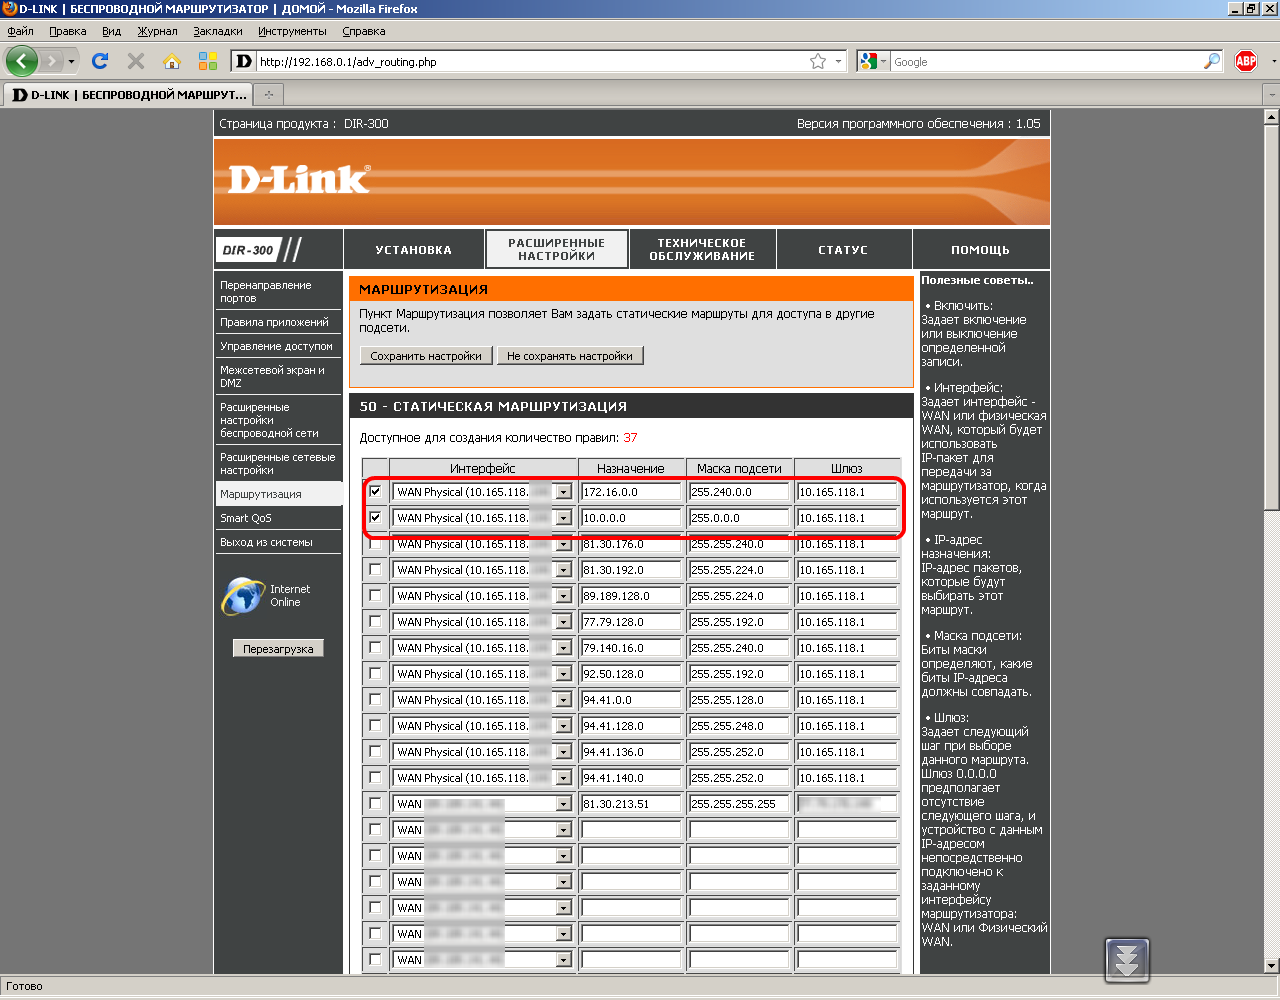
Task: Tick the checkbox for route 79.140.16.0
Action: pos(375,647)
